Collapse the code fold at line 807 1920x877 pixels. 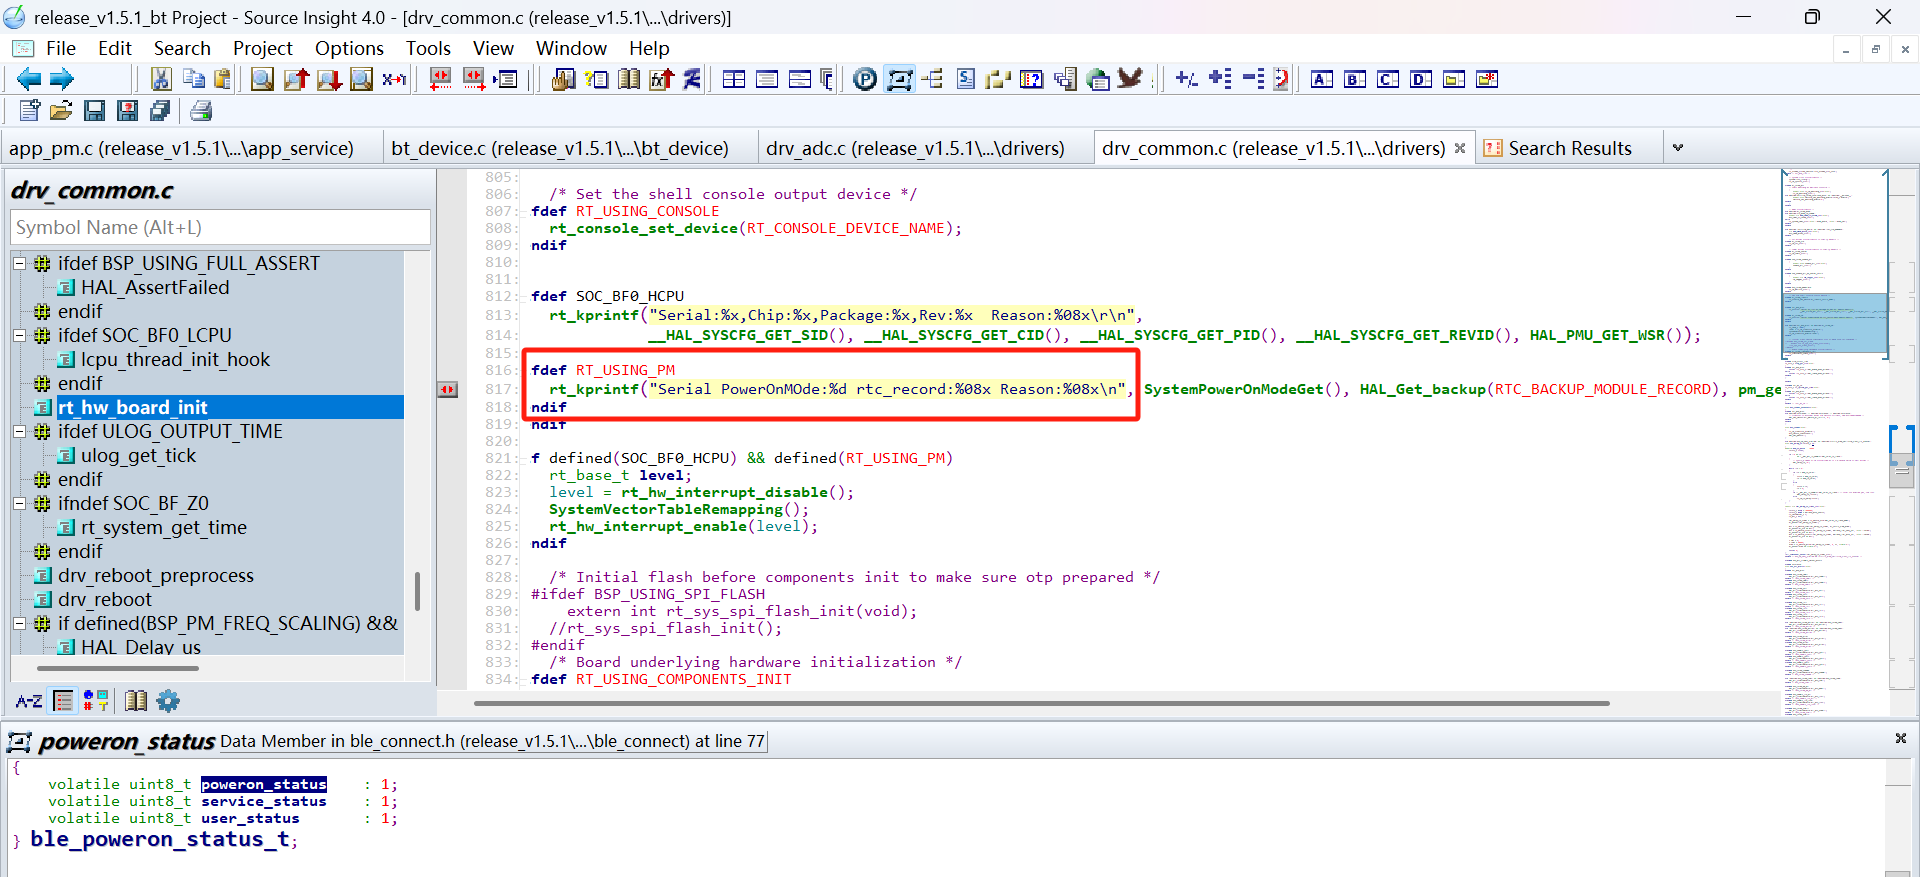523,212
